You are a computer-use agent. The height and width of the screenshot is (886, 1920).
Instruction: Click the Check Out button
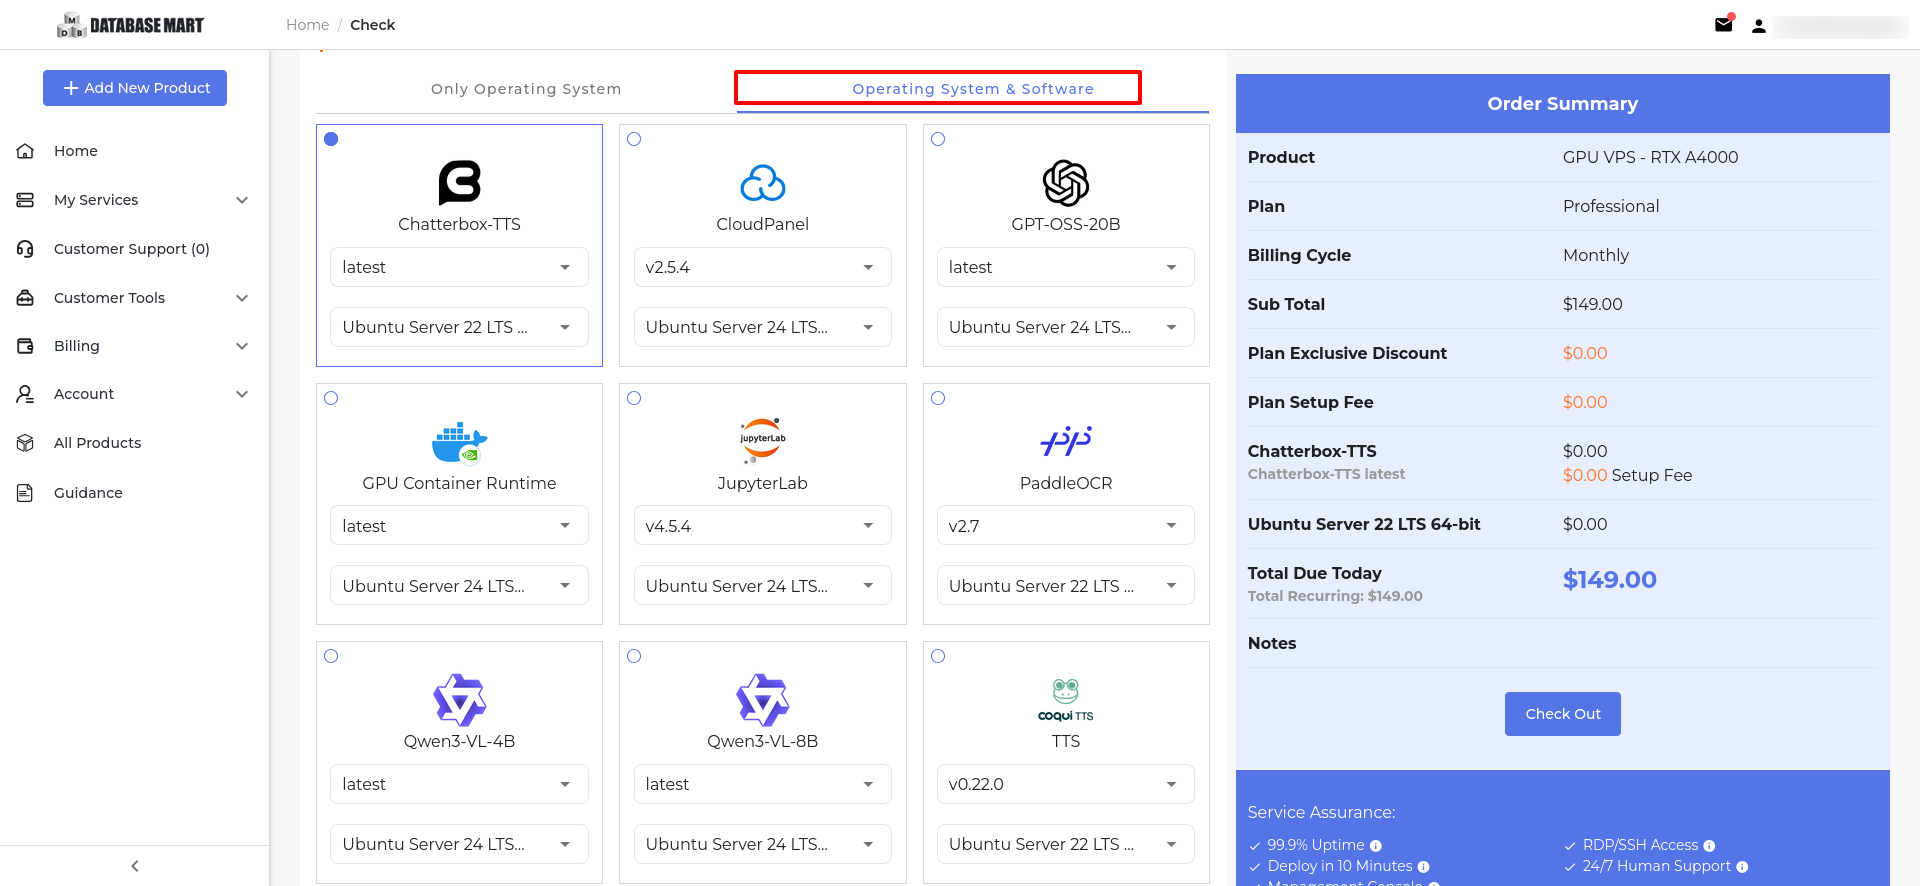pyautogui.click(x=1563, y=714)
